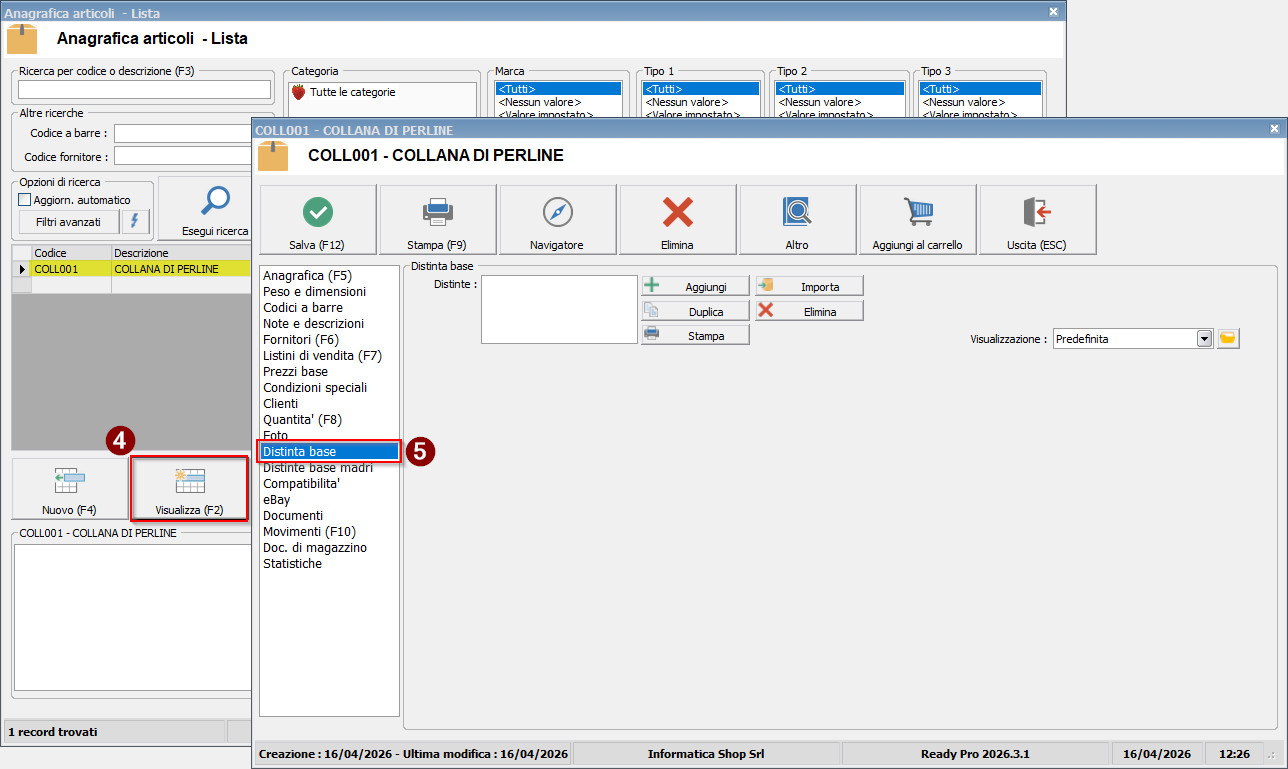Click the Ricerca per codice o descrizione field

click(145, 90)
